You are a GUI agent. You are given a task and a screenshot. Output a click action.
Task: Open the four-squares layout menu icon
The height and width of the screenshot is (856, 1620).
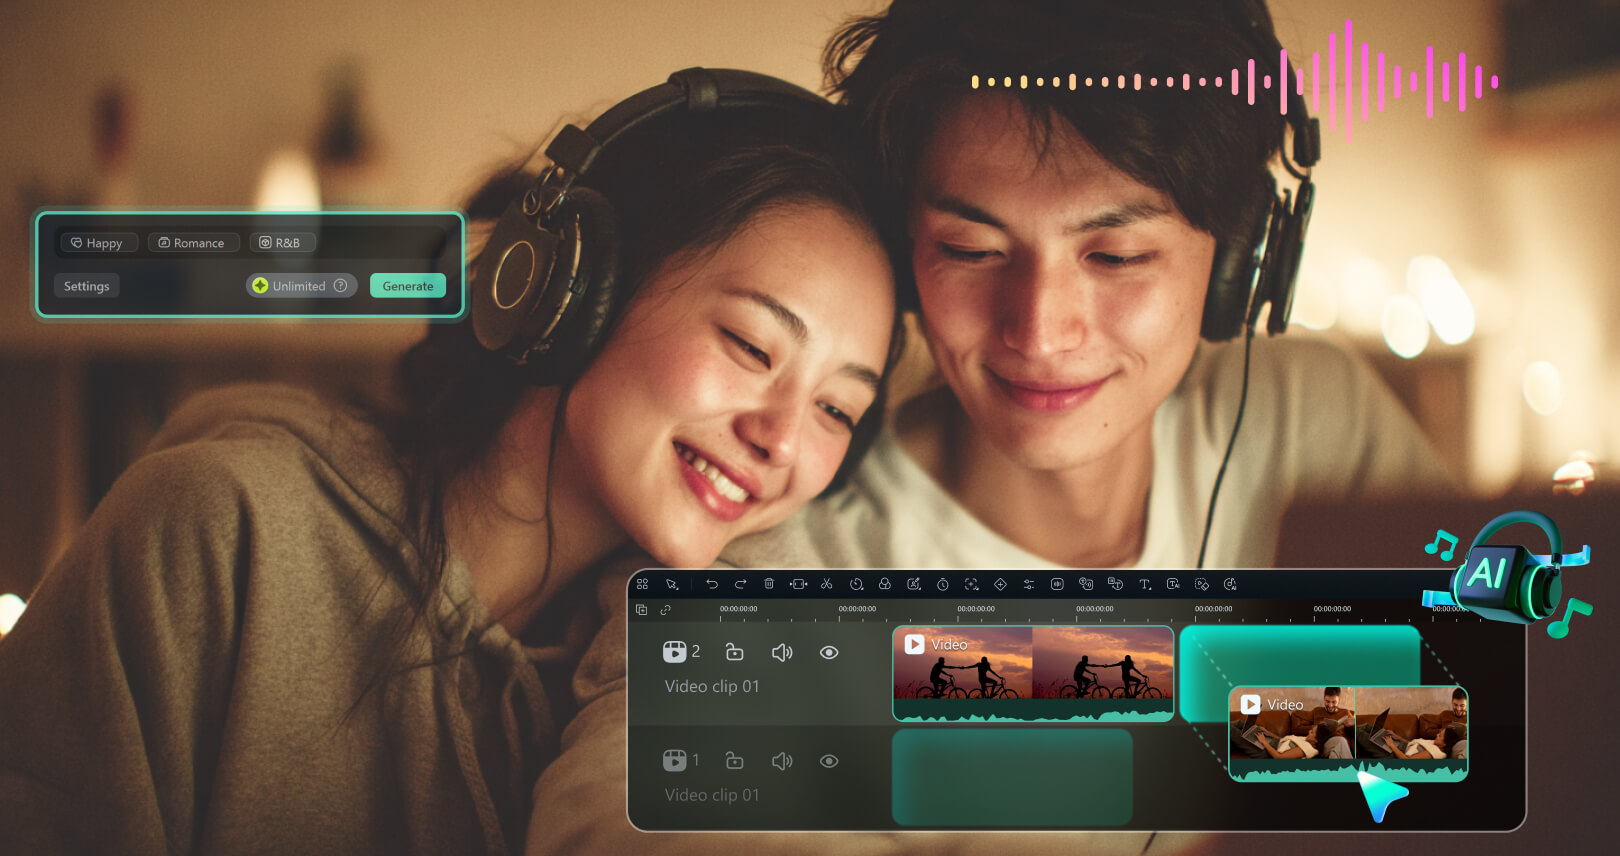point(643,584)
